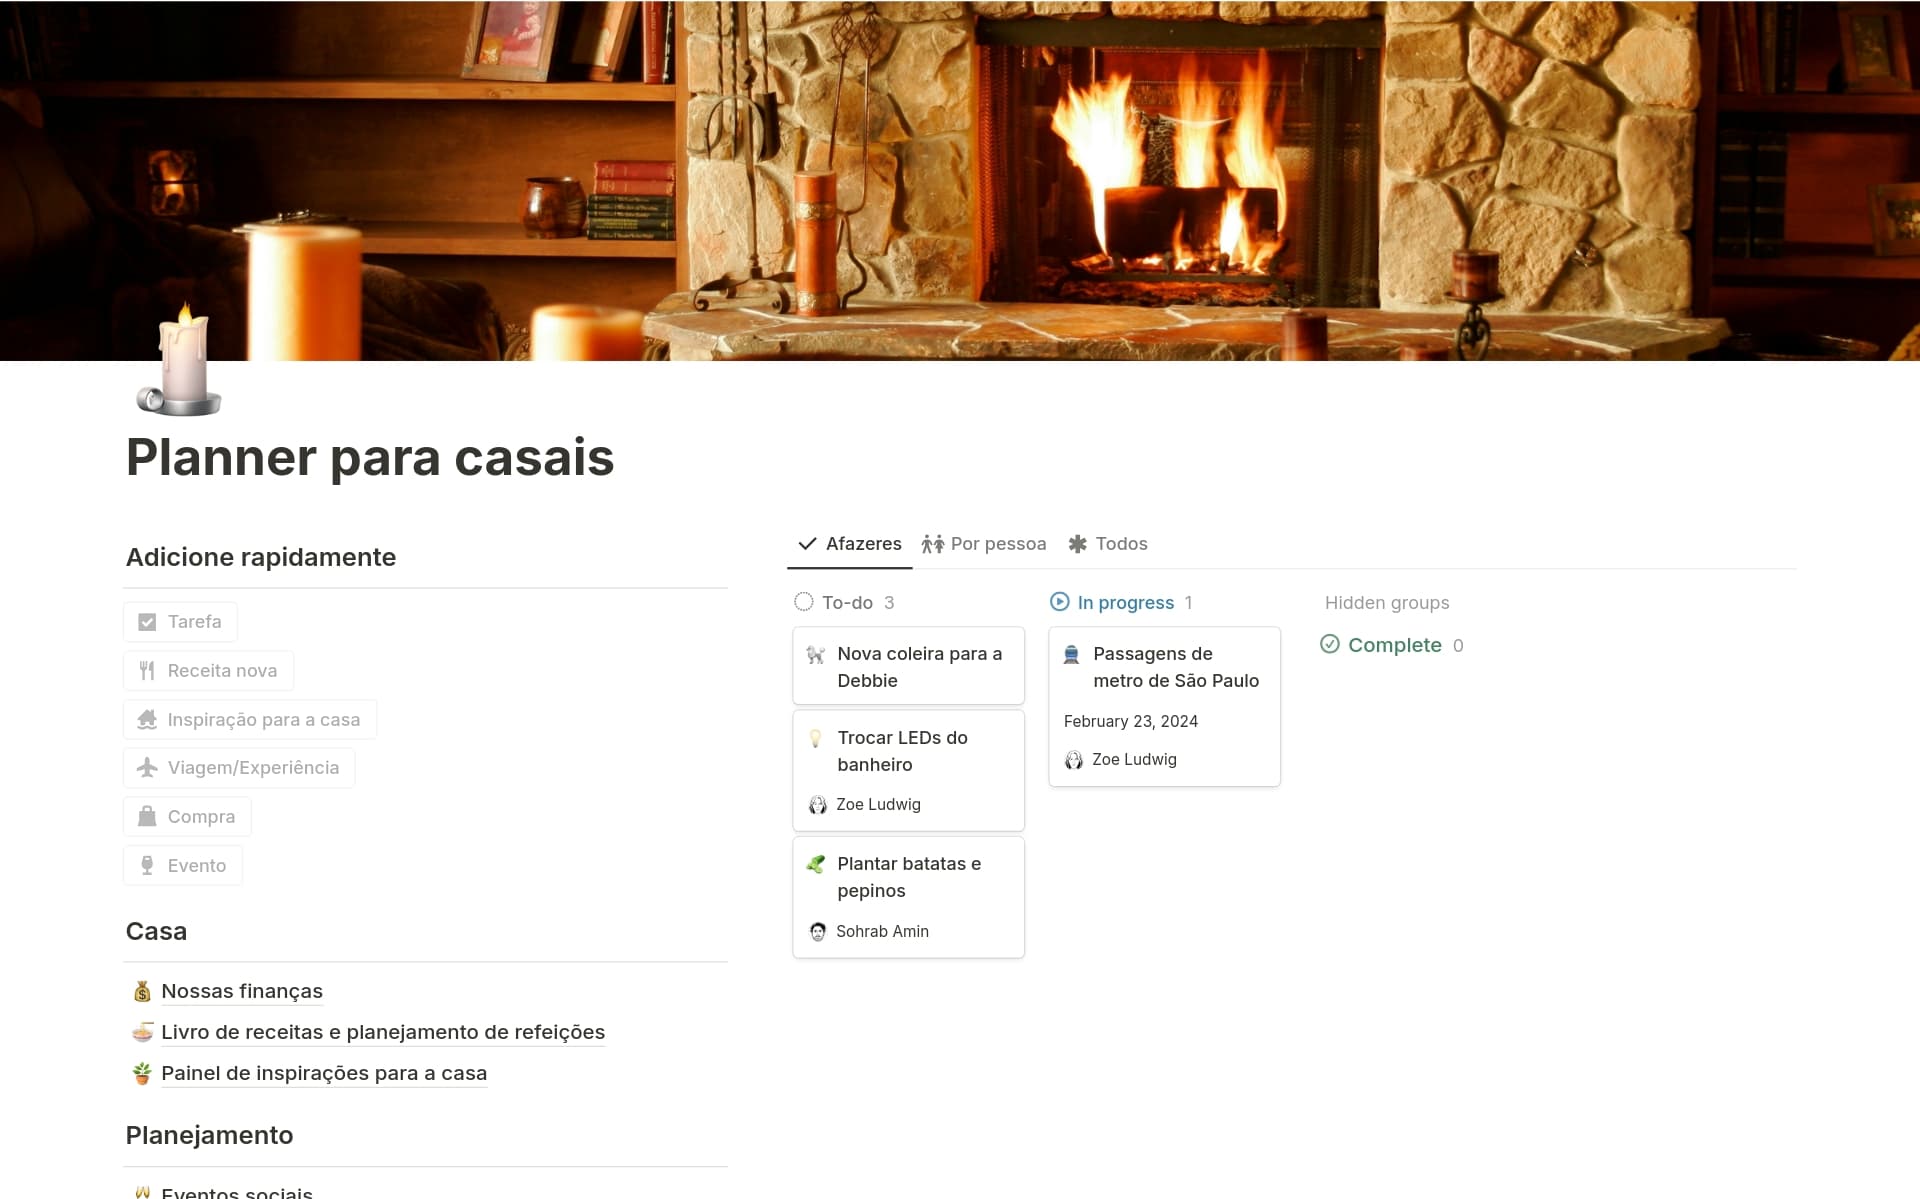Switch to the Todos view tab

click(x=1108, y=544)
